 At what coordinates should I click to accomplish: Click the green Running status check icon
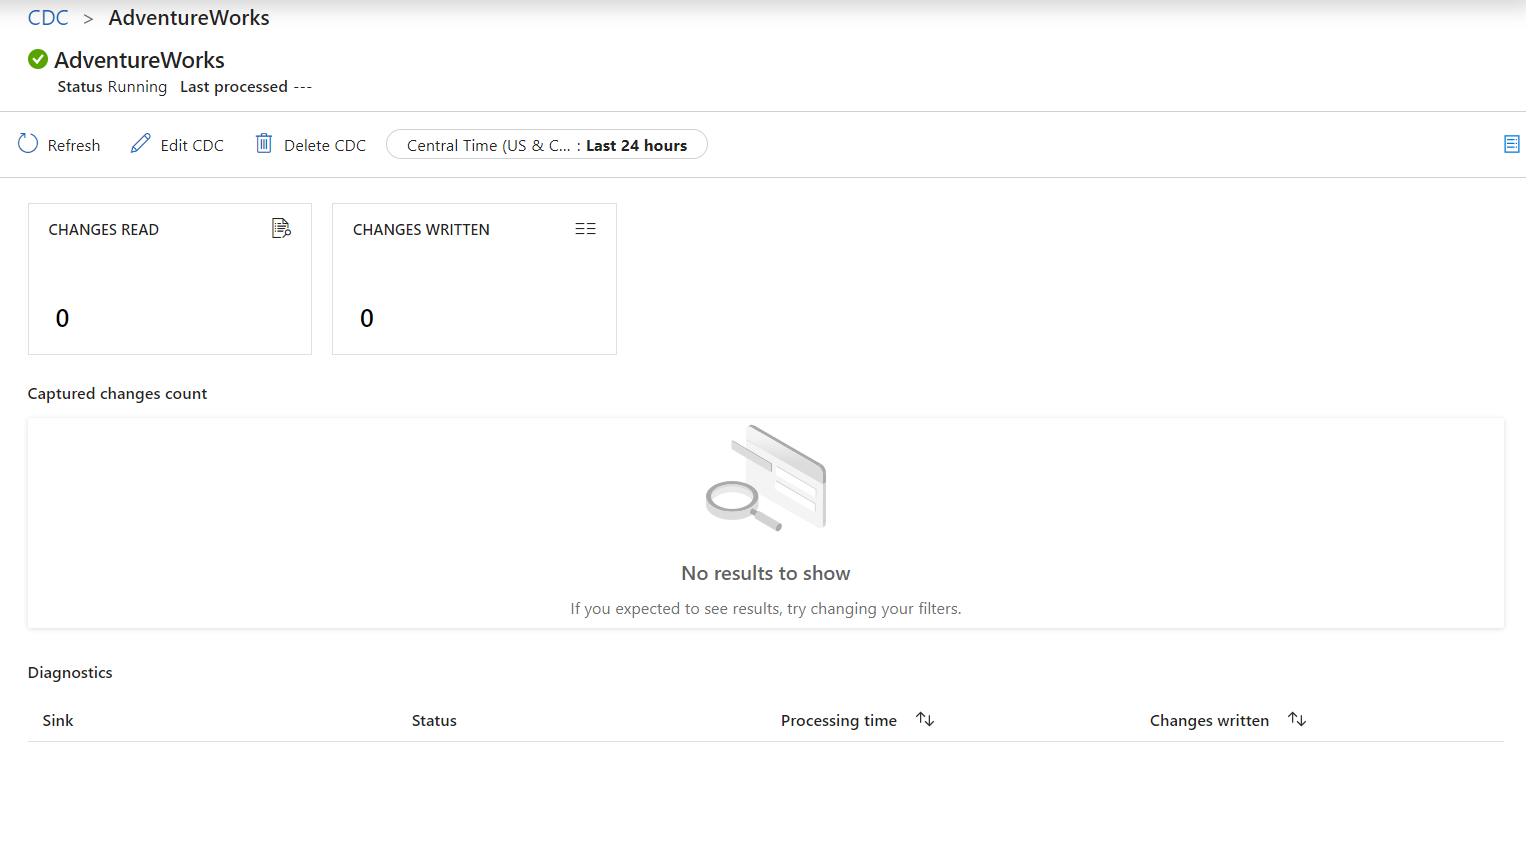(37, 59)
